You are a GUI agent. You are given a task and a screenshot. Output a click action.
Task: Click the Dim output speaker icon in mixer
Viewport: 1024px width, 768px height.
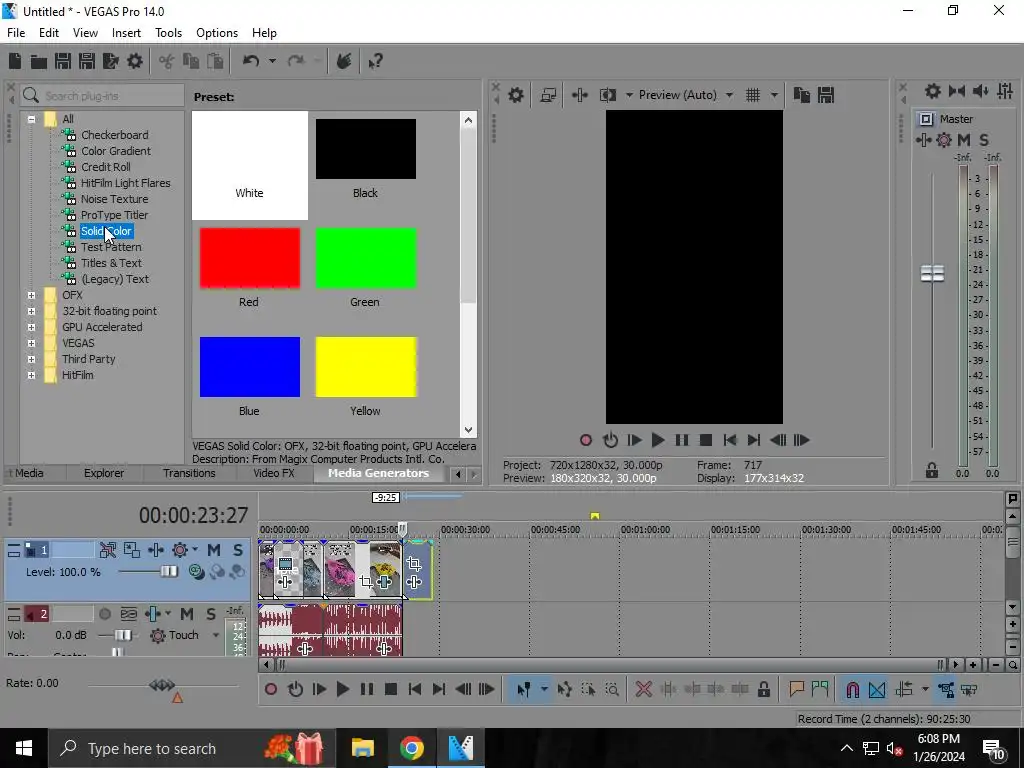point(980,91)
